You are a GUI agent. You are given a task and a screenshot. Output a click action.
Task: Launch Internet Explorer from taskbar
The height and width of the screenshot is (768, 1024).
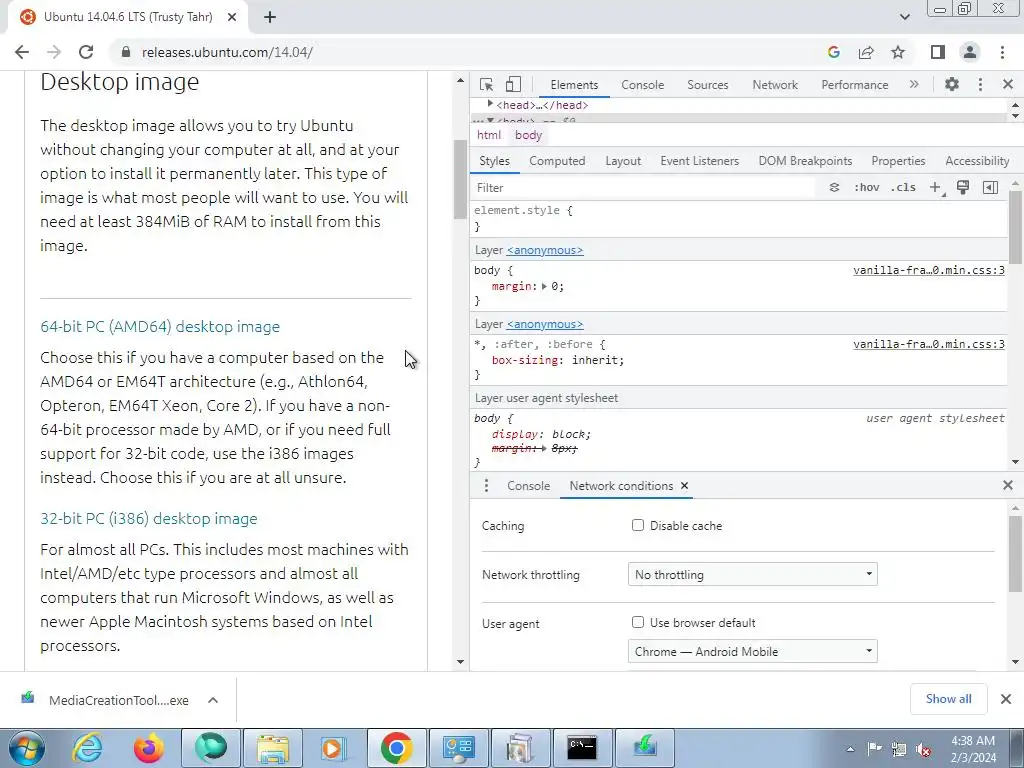pos(87,748)
